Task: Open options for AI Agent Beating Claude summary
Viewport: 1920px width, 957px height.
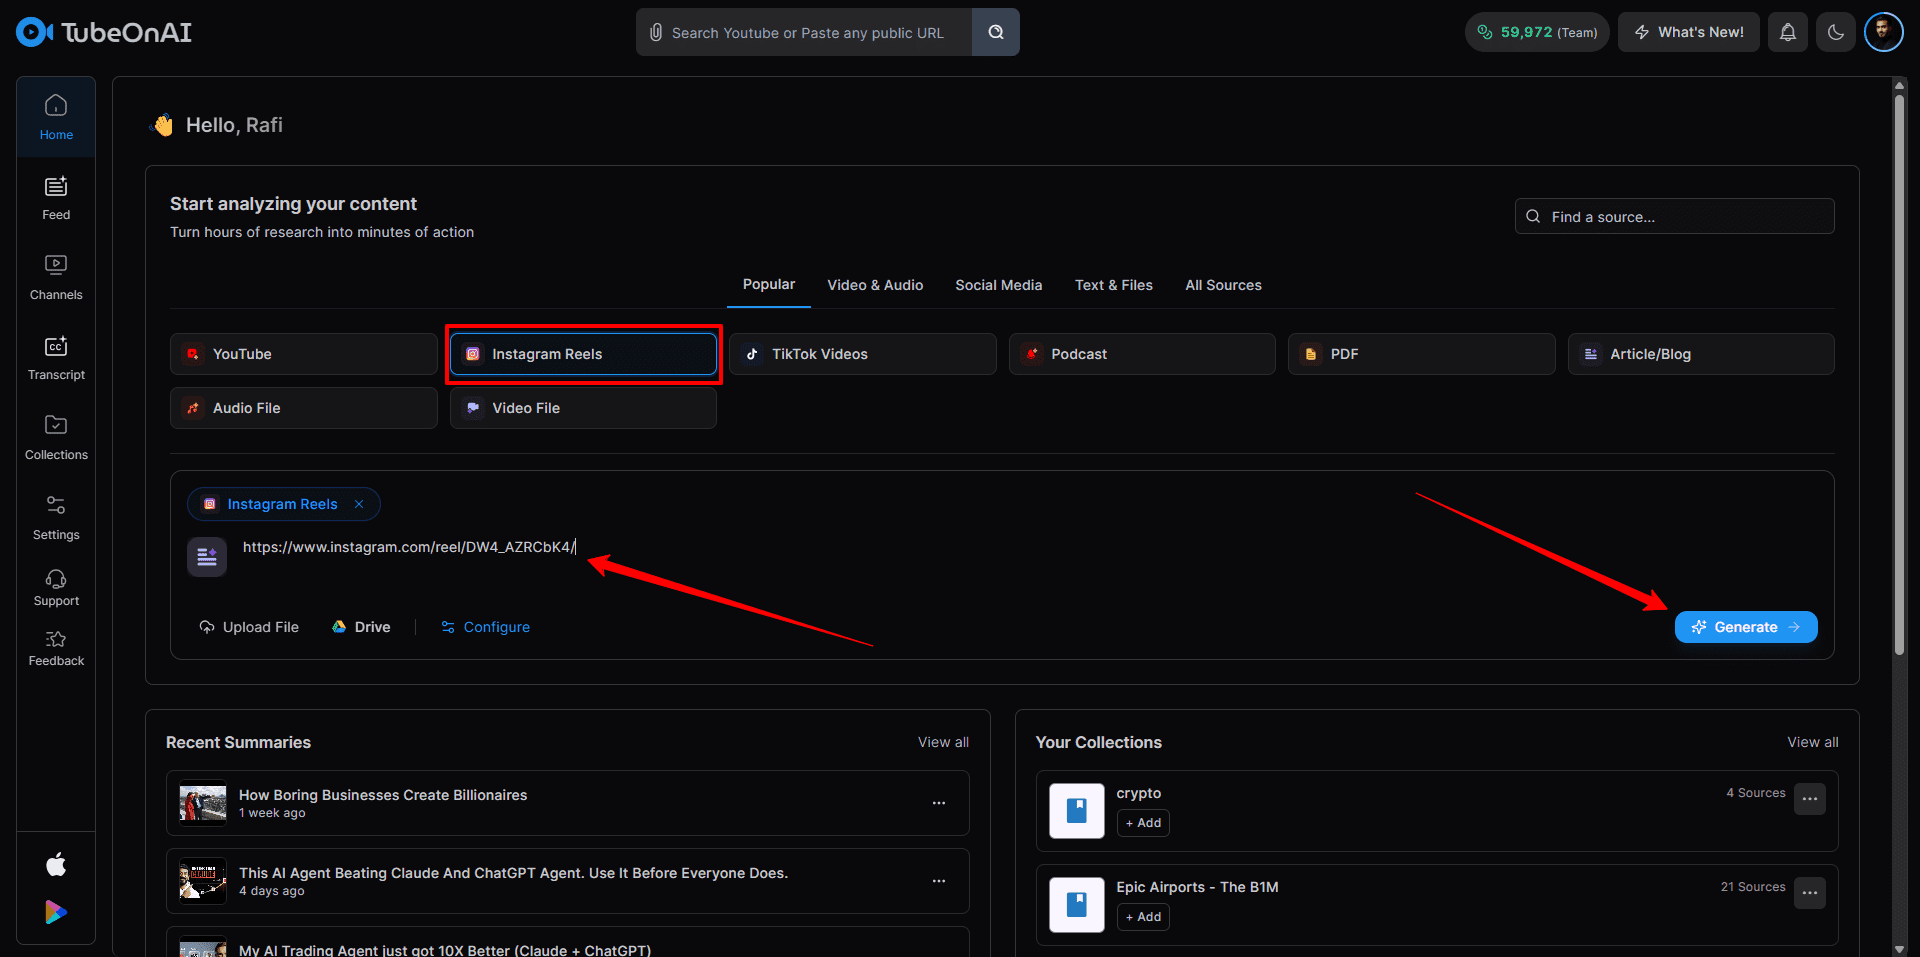Action: [939, 881]
